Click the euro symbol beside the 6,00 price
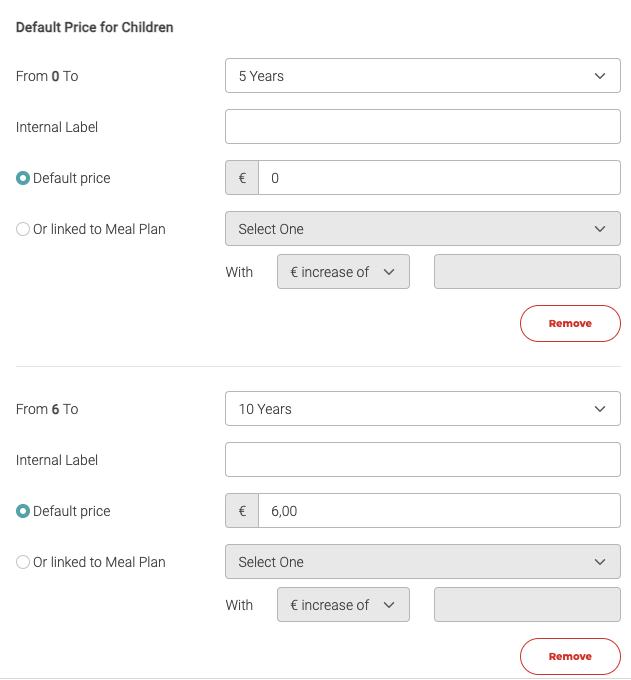This screenshot has height=680, width=631. 242,511
